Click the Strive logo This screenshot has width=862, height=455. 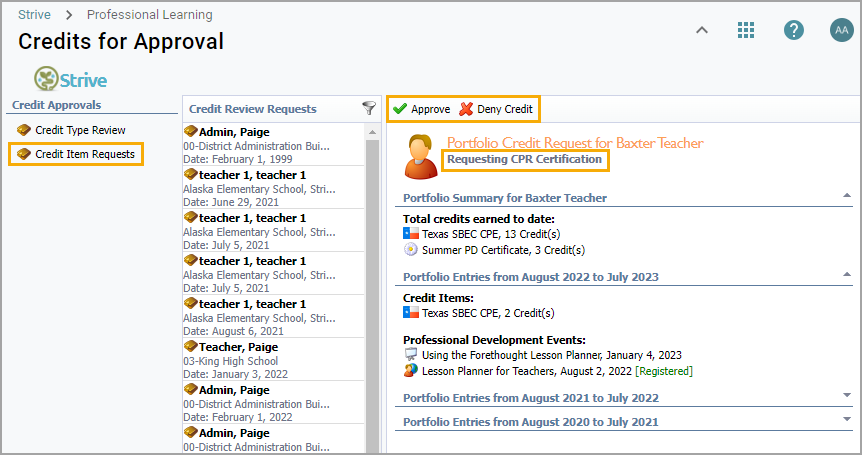tap(70, 79)
